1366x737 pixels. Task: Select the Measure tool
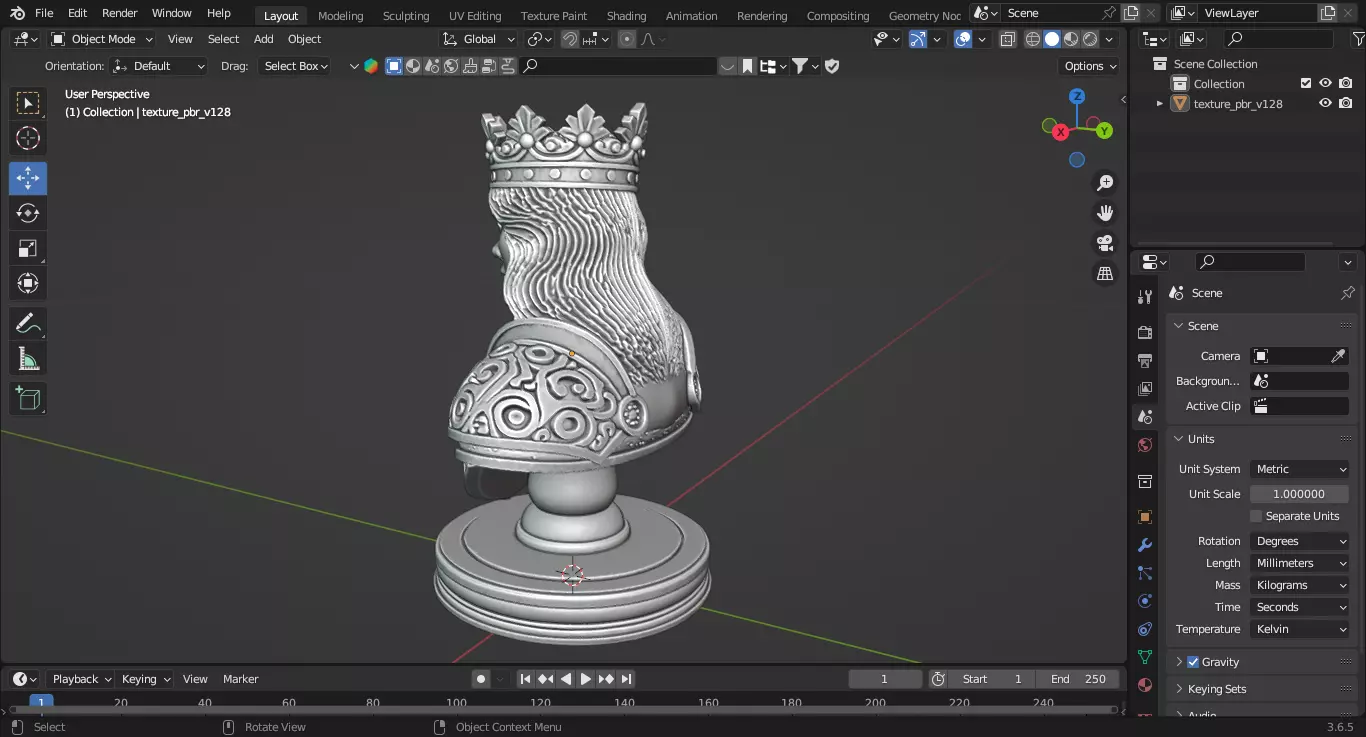point(28,359)
